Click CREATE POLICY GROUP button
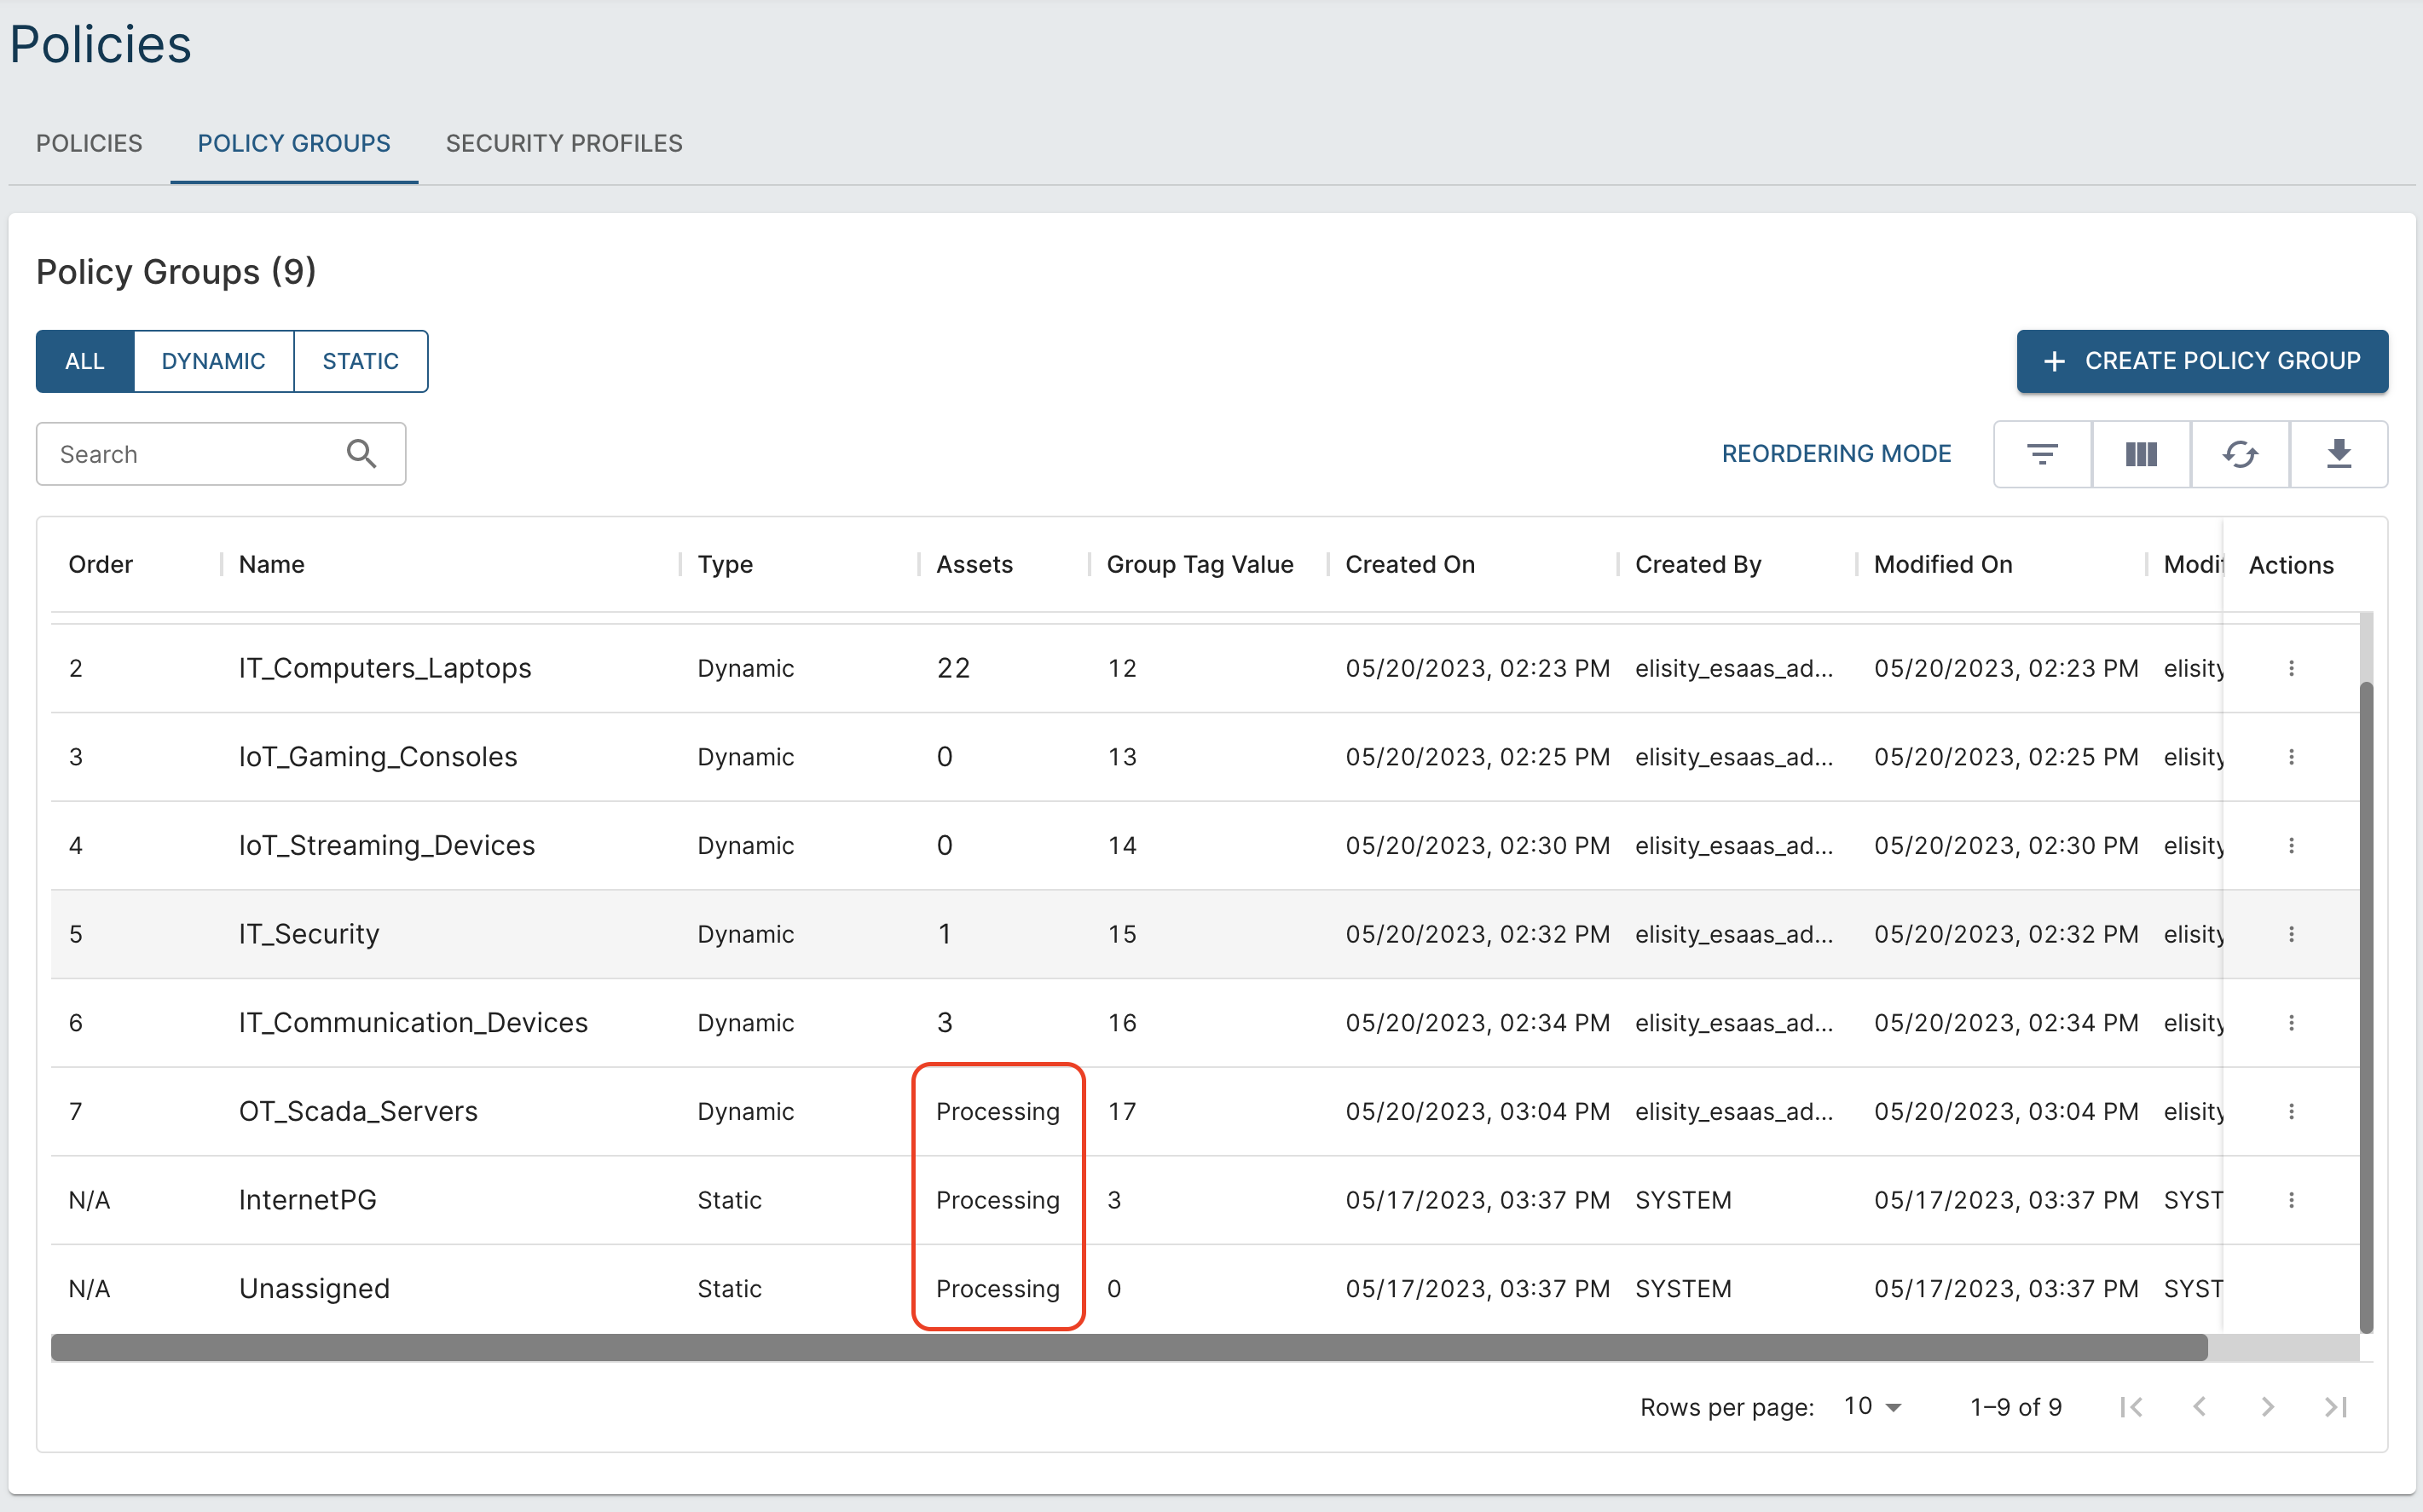2423x1512 pixels. pos(2202,361)
